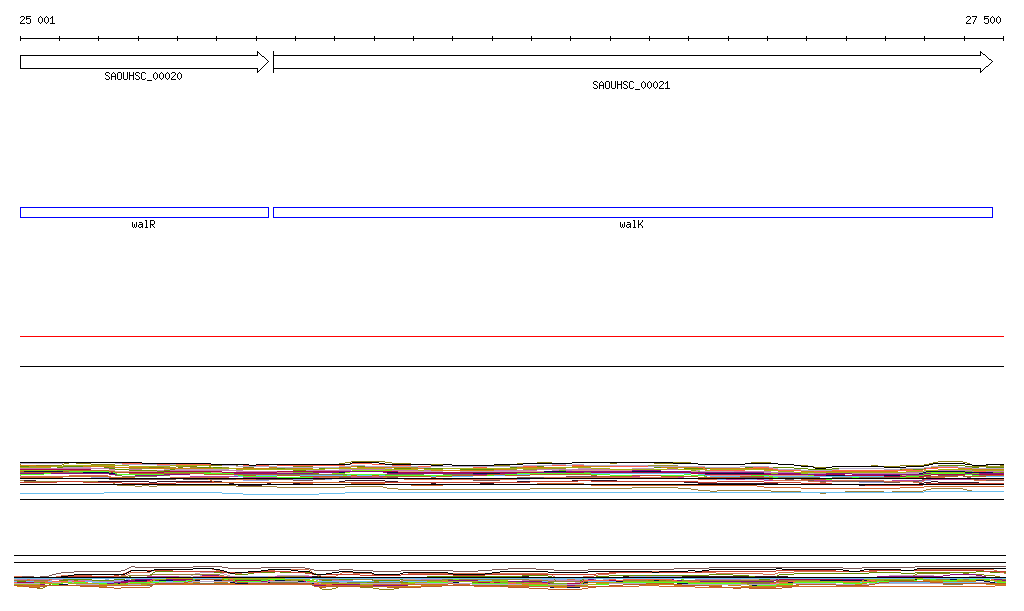Click the red horizontal track line
Screen dimensions: 1024x611
click(x=512, y=337)
